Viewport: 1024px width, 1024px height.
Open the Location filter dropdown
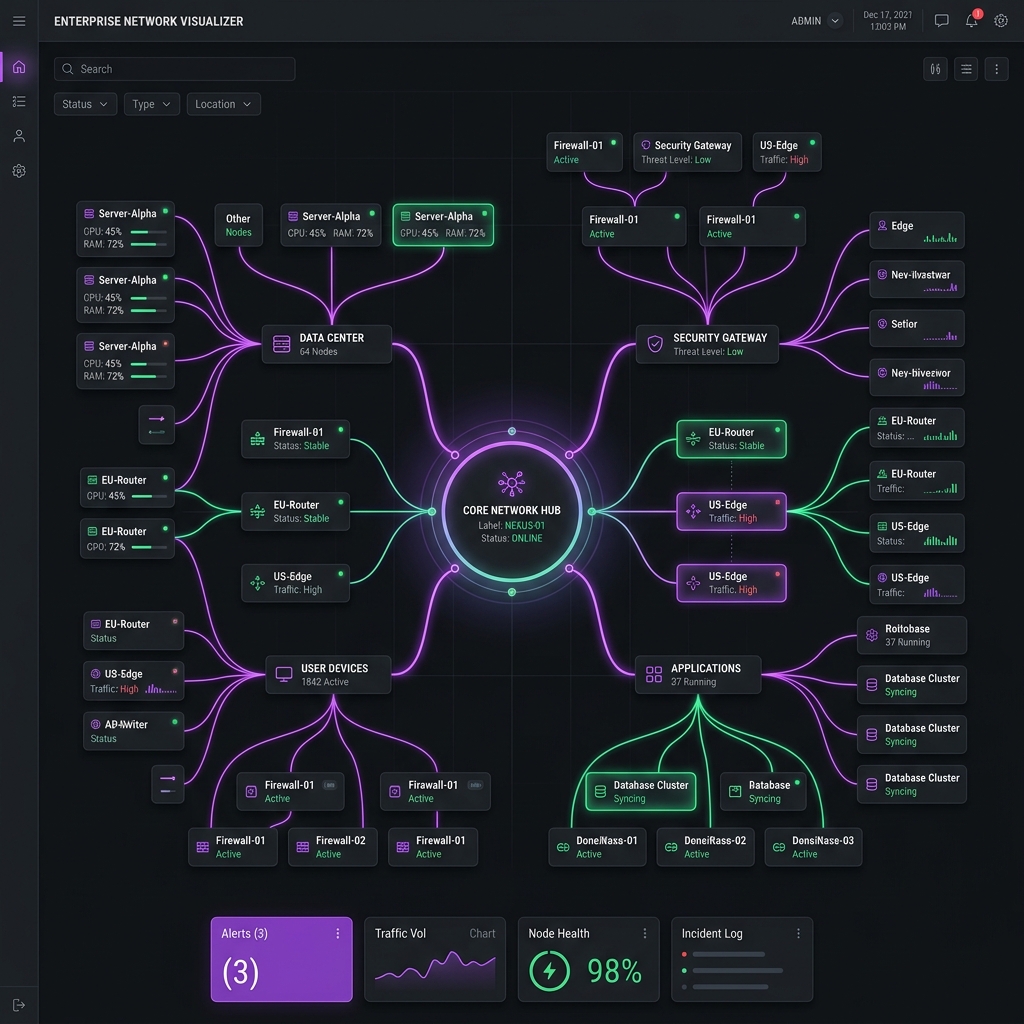coord(223,104)
